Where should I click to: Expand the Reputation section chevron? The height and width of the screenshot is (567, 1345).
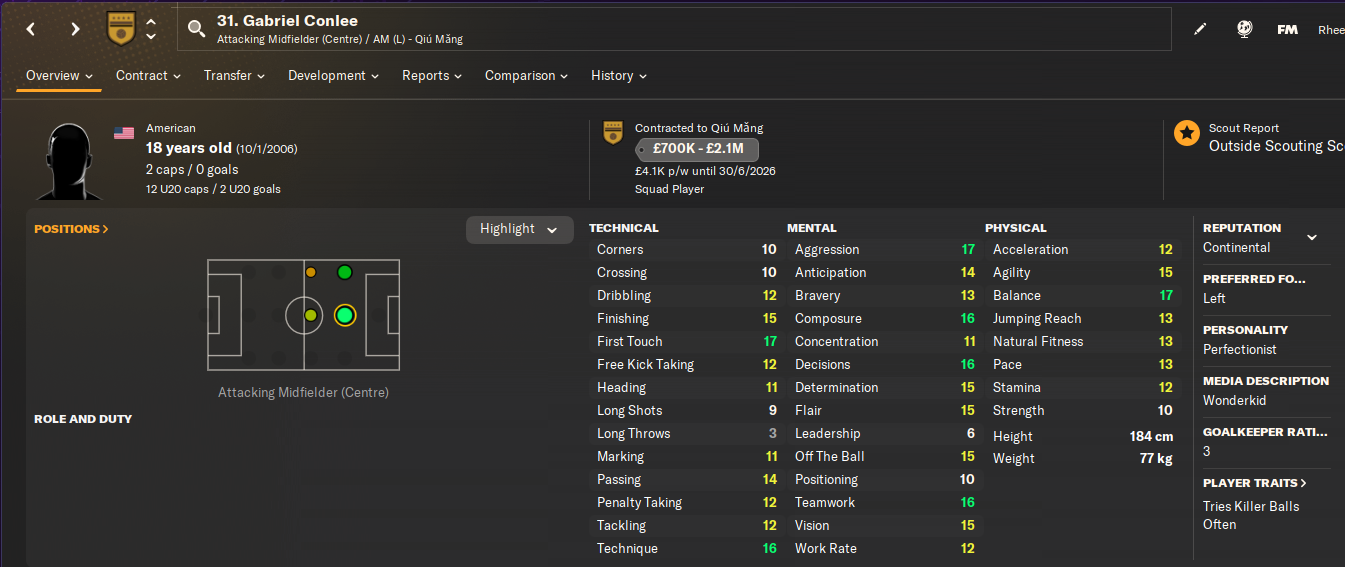pos(1312,238)
